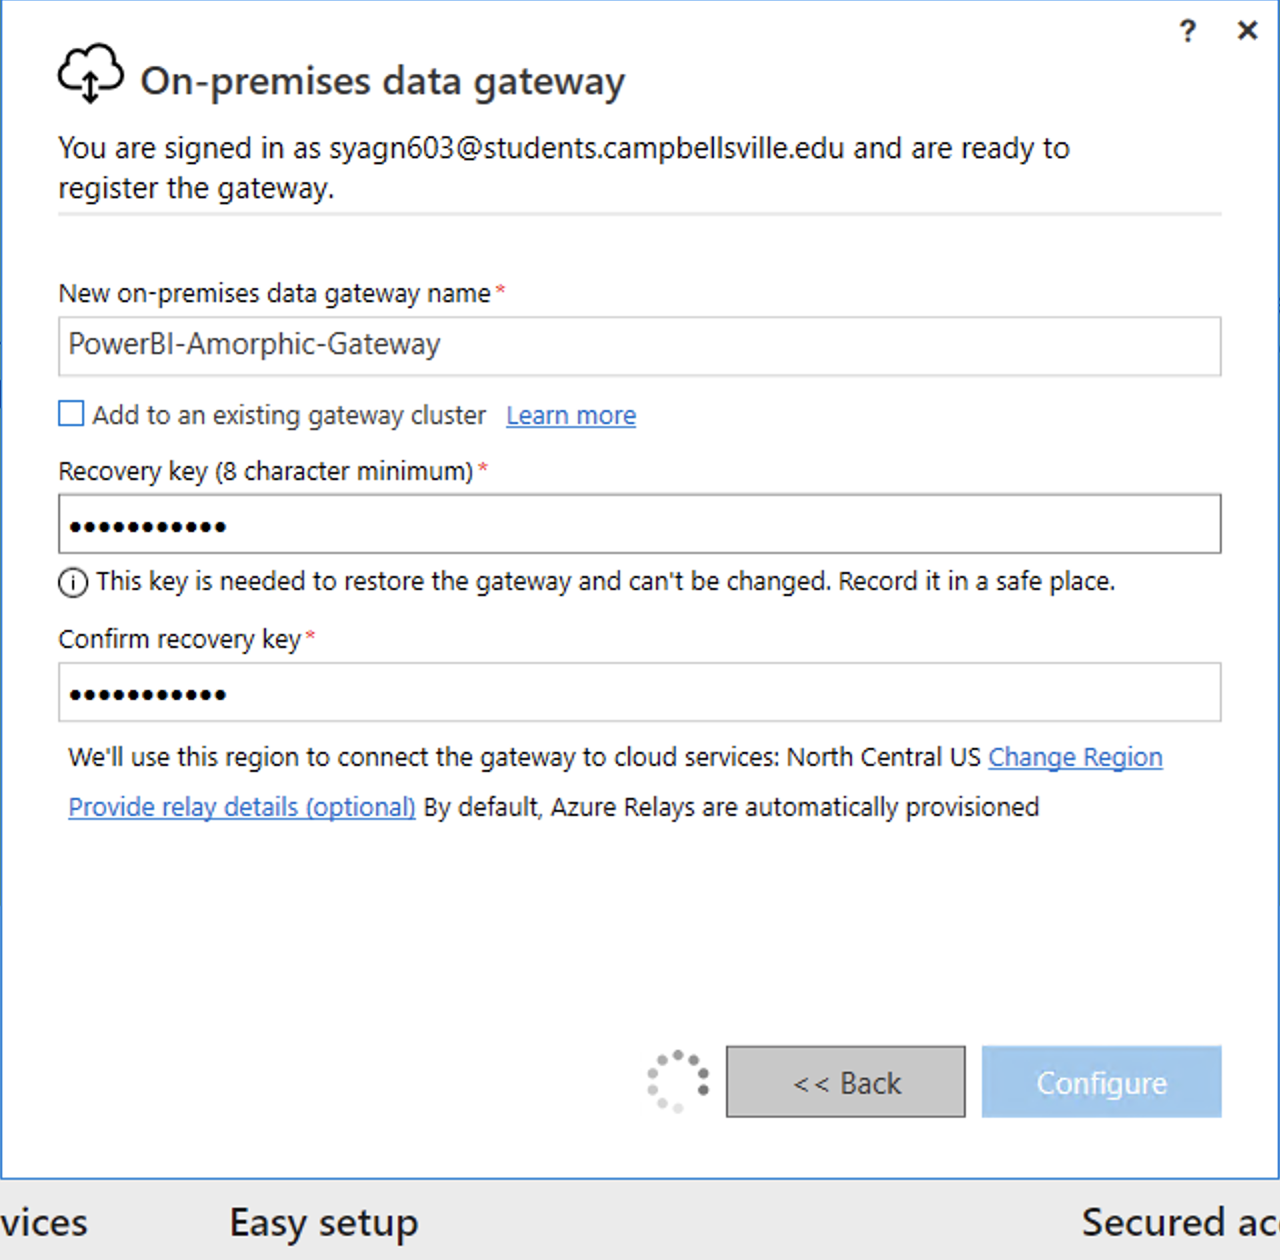Click the Configure button

[1101, 1082]
